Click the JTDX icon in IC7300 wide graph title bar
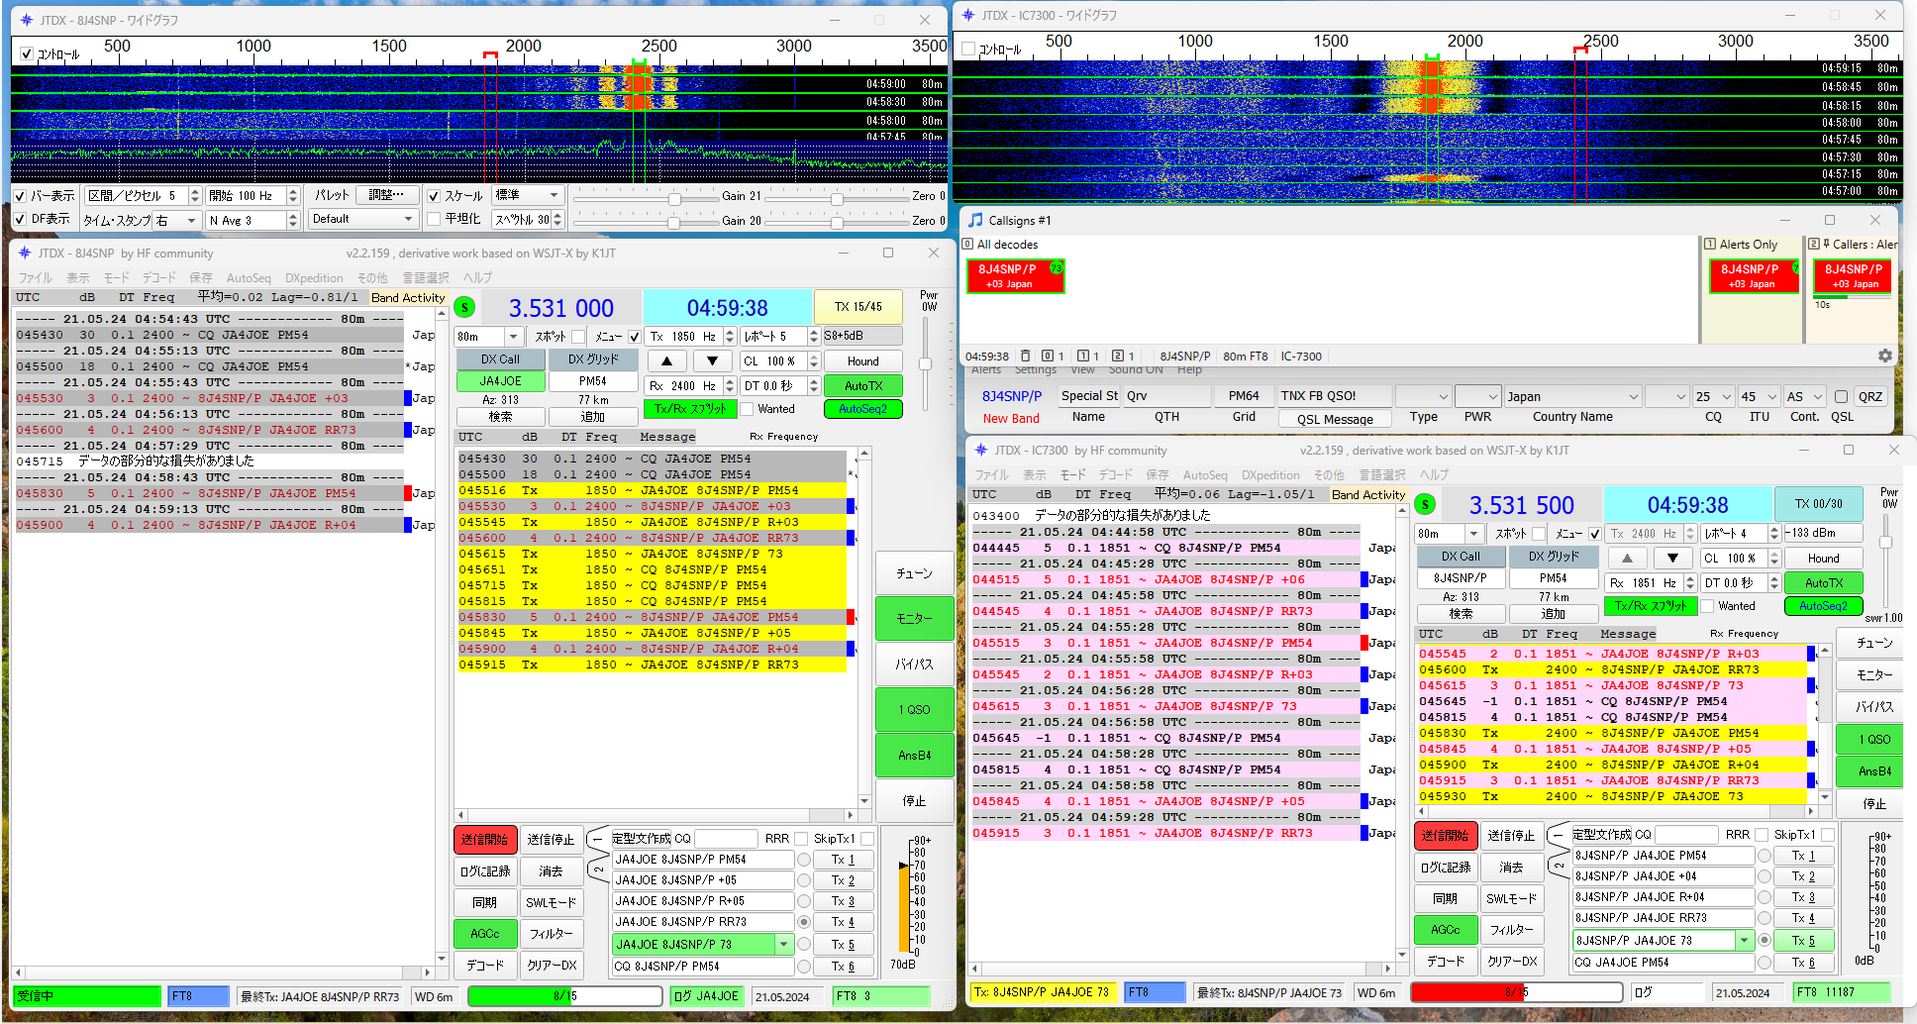 (x=968, y=15)
